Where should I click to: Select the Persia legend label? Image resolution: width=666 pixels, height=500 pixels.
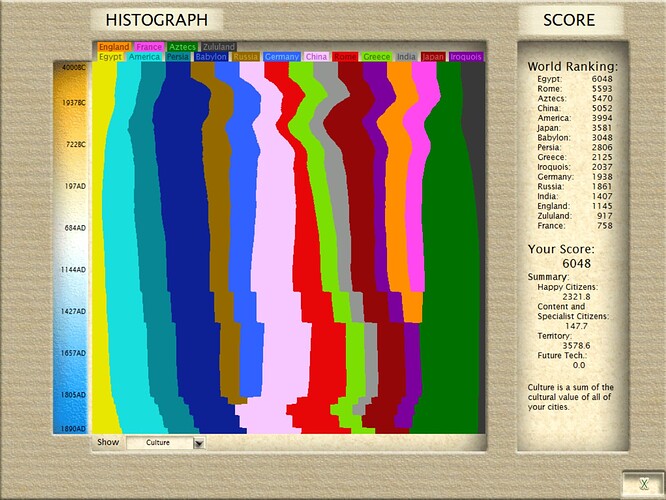[178, 57]
